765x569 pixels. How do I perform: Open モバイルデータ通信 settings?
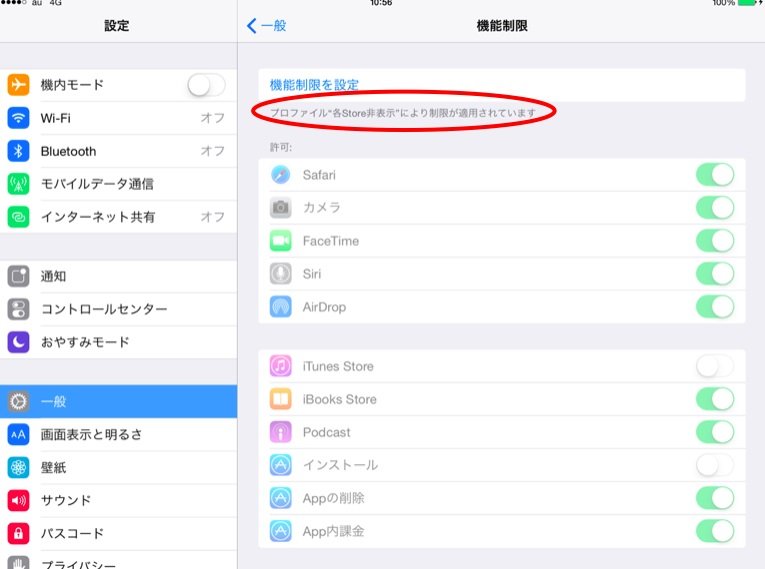tap(119, 184)
